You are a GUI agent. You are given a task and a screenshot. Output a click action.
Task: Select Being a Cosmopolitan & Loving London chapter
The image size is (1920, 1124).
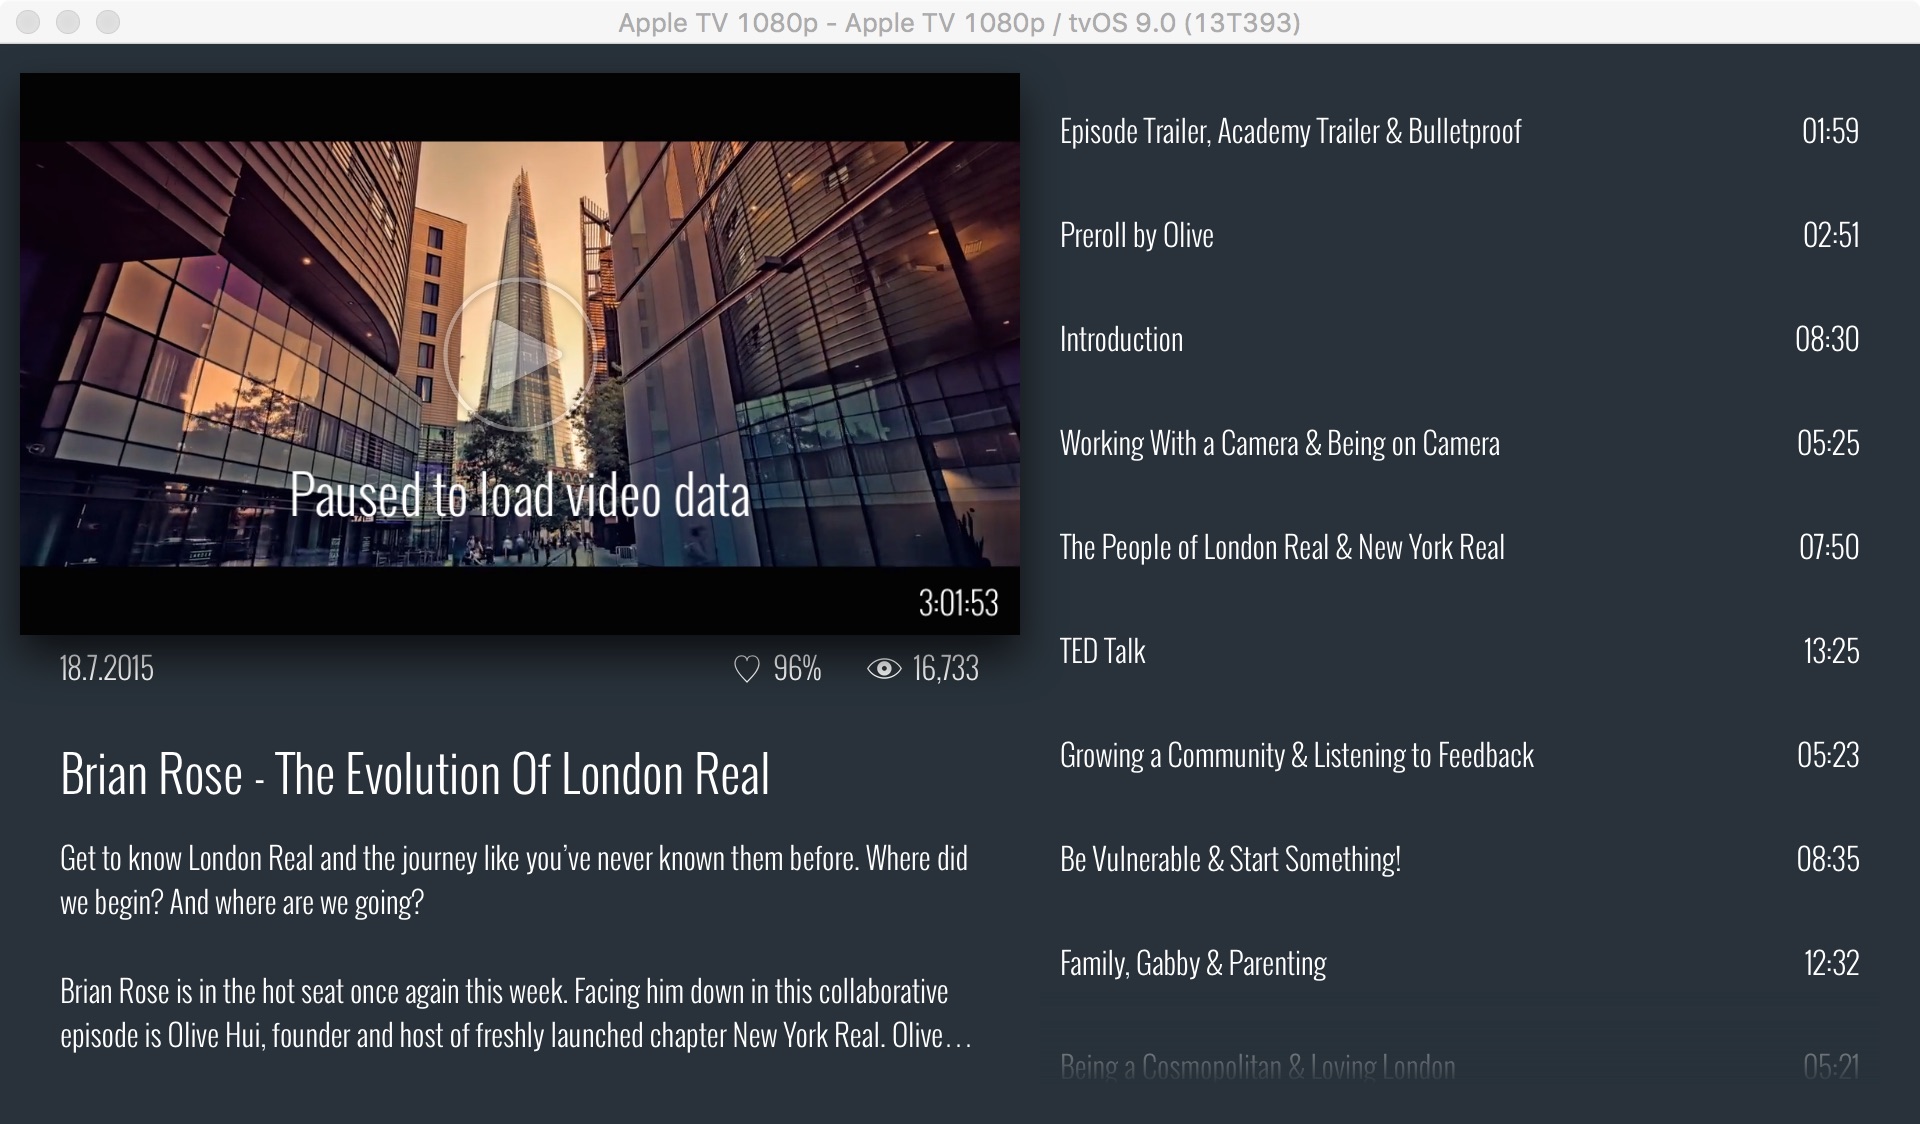coord(1459,1067)
